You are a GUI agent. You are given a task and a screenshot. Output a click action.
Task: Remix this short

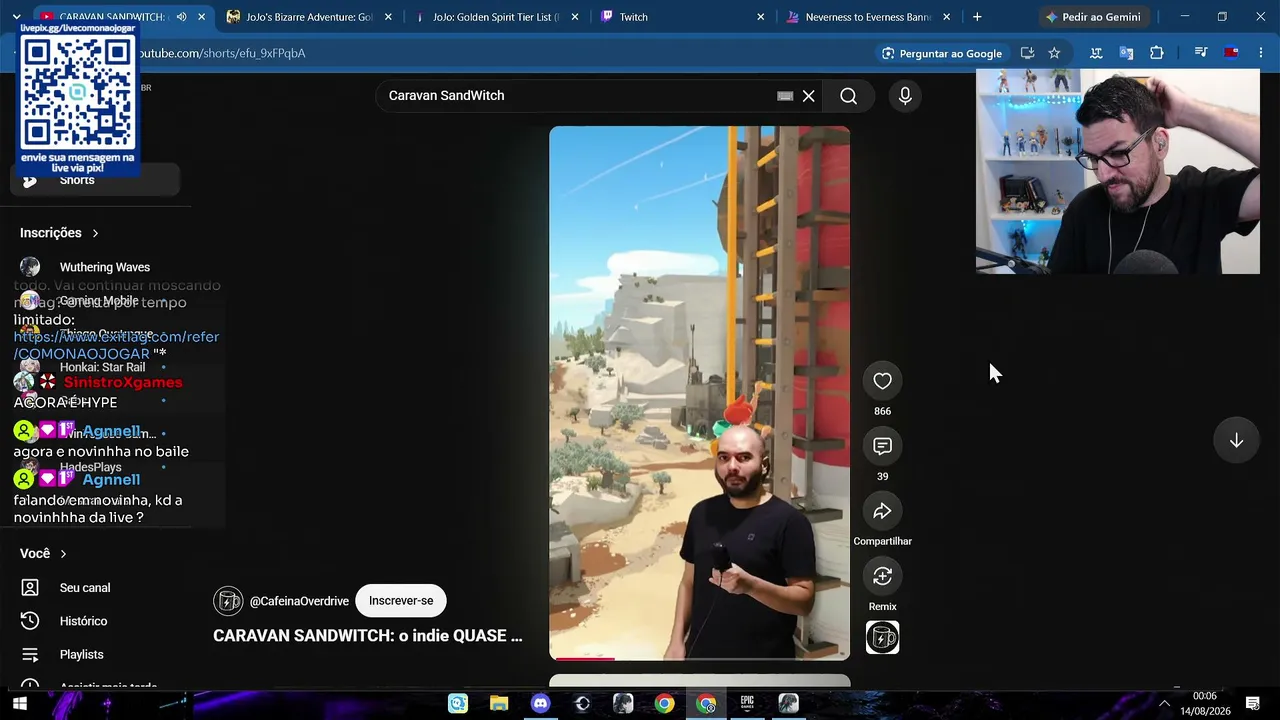coord(882,576)
